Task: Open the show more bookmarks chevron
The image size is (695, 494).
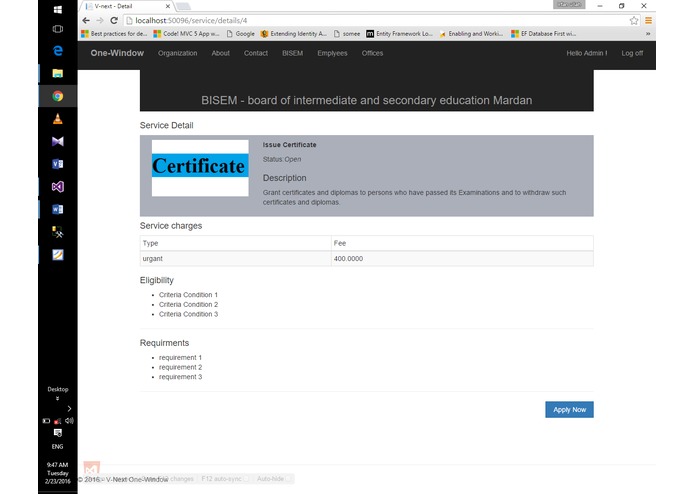Action: coord(648,34)
